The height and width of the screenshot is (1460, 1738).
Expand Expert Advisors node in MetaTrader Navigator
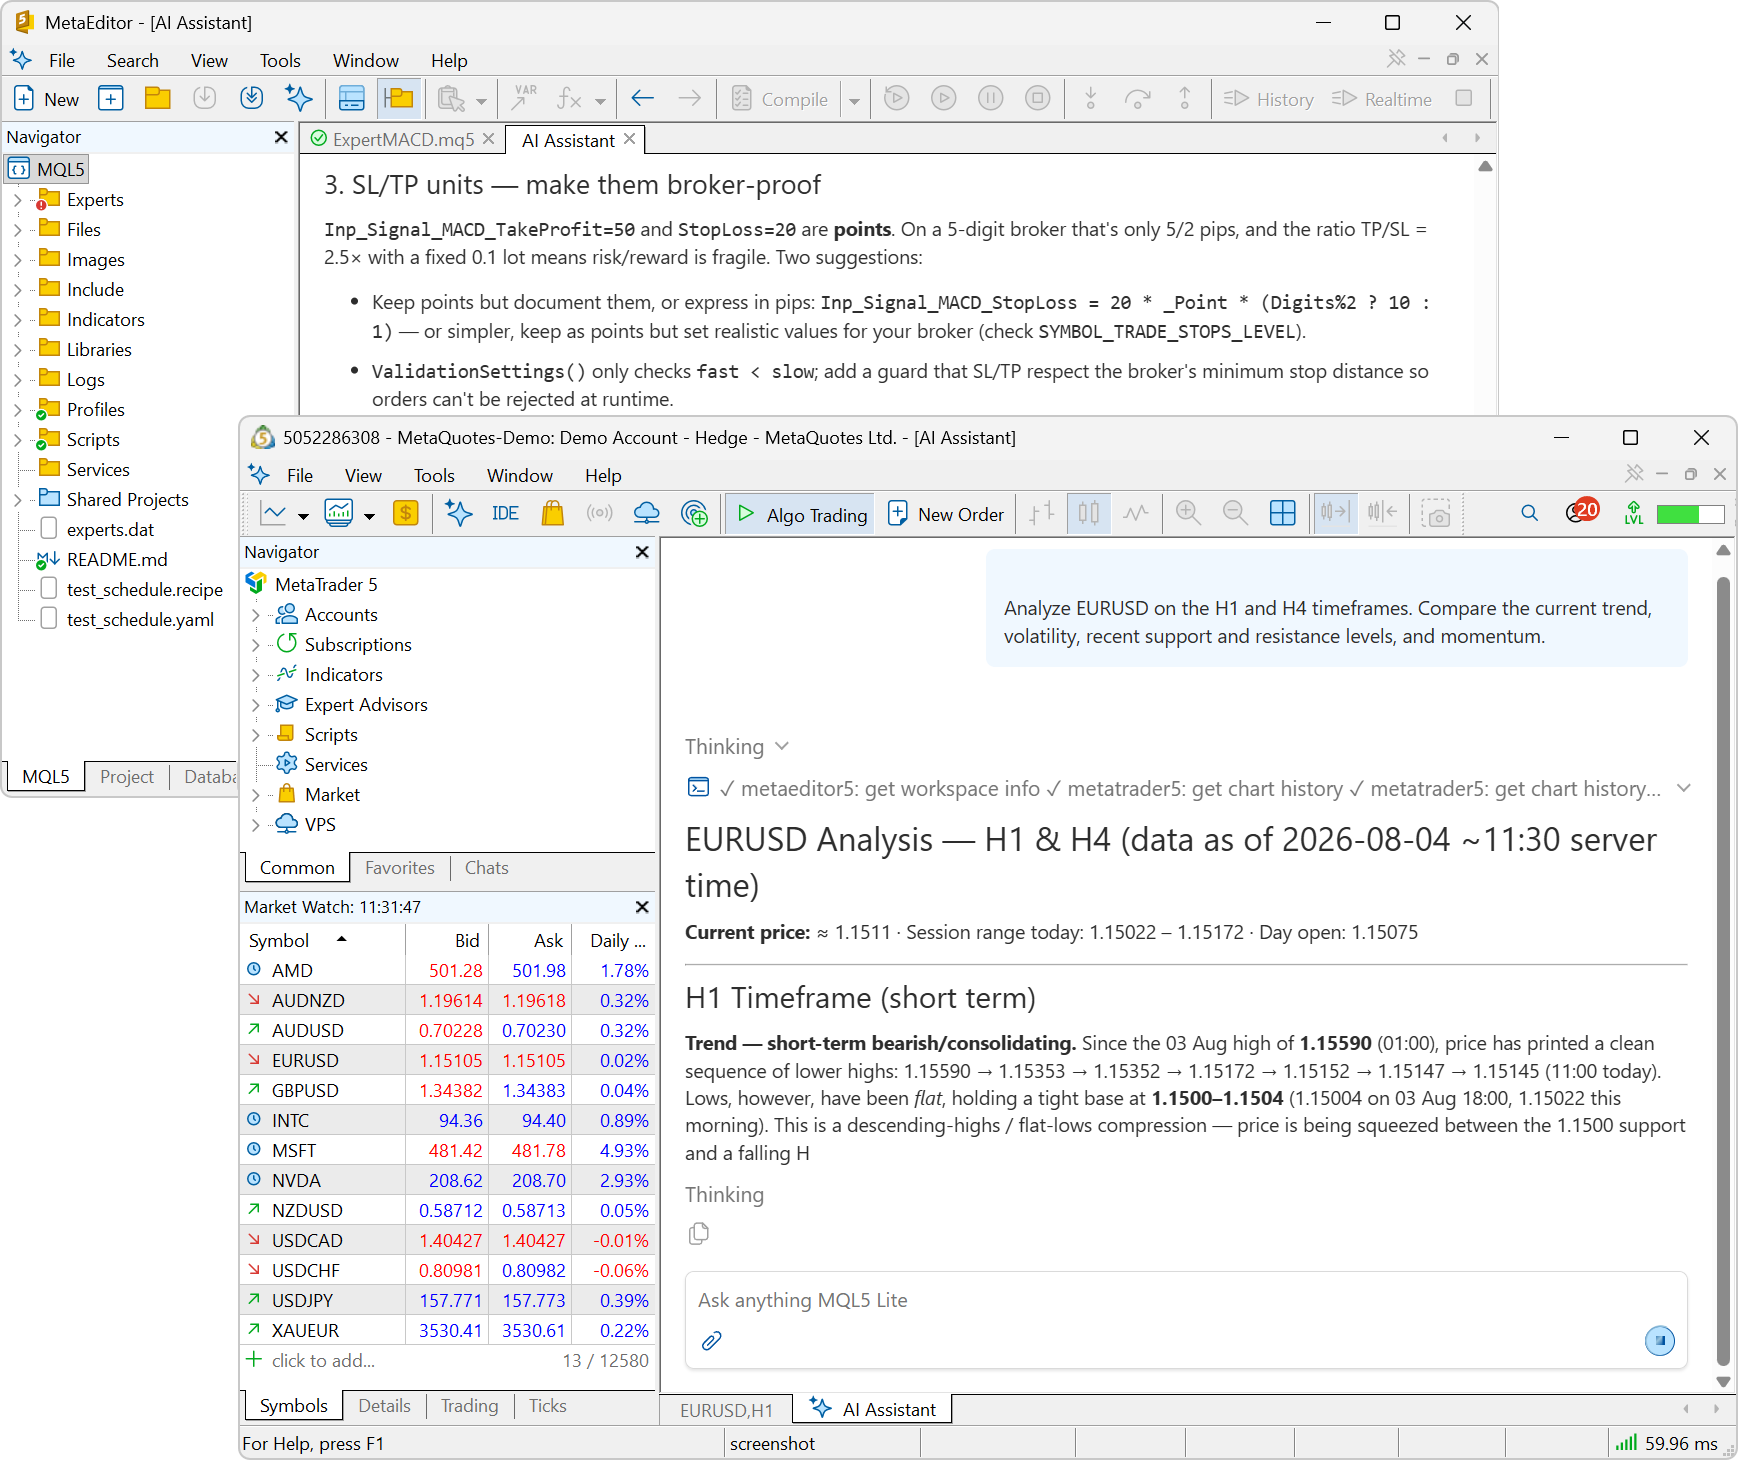point(256,705)
